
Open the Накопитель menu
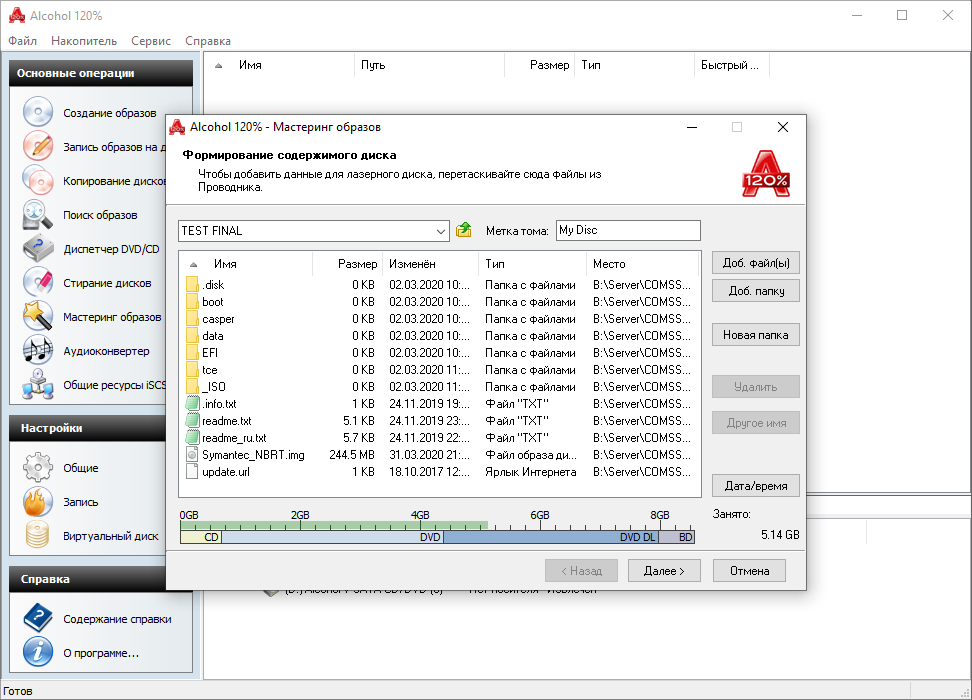tap(84, 41)
